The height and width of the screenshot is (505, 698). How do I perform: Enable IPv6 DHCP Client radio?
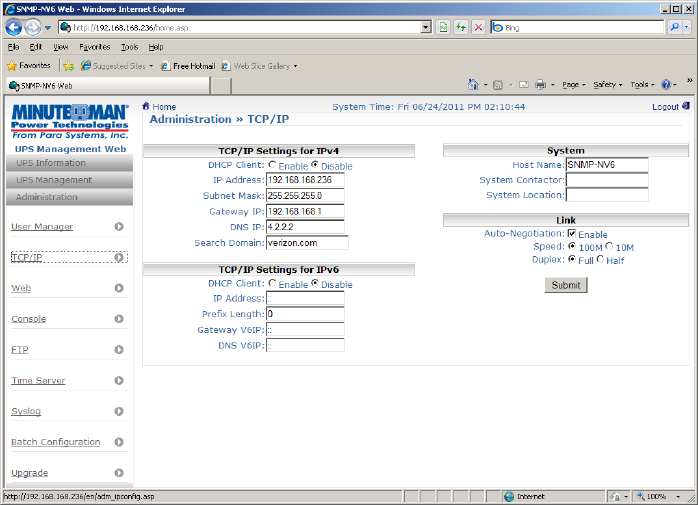tap(272, 283)
